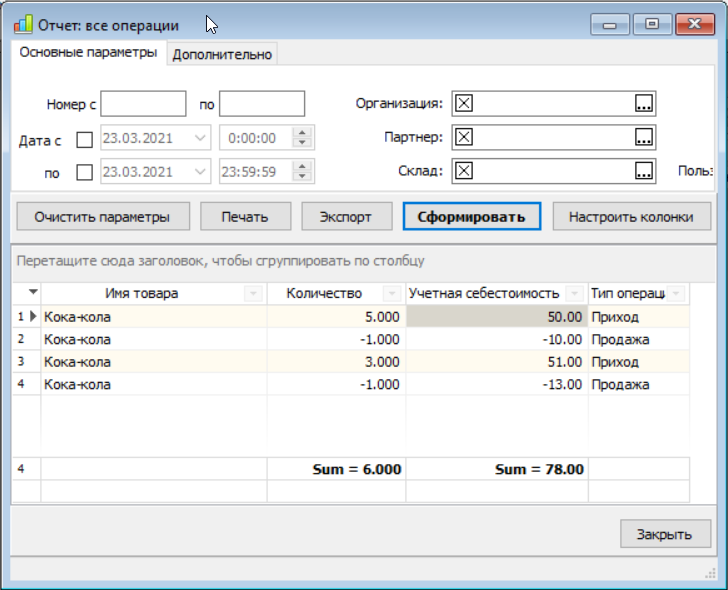The width and height of the screenshot is (728, 590).
Task: Click the report chart icon in title bar
Action: point(23,25)
